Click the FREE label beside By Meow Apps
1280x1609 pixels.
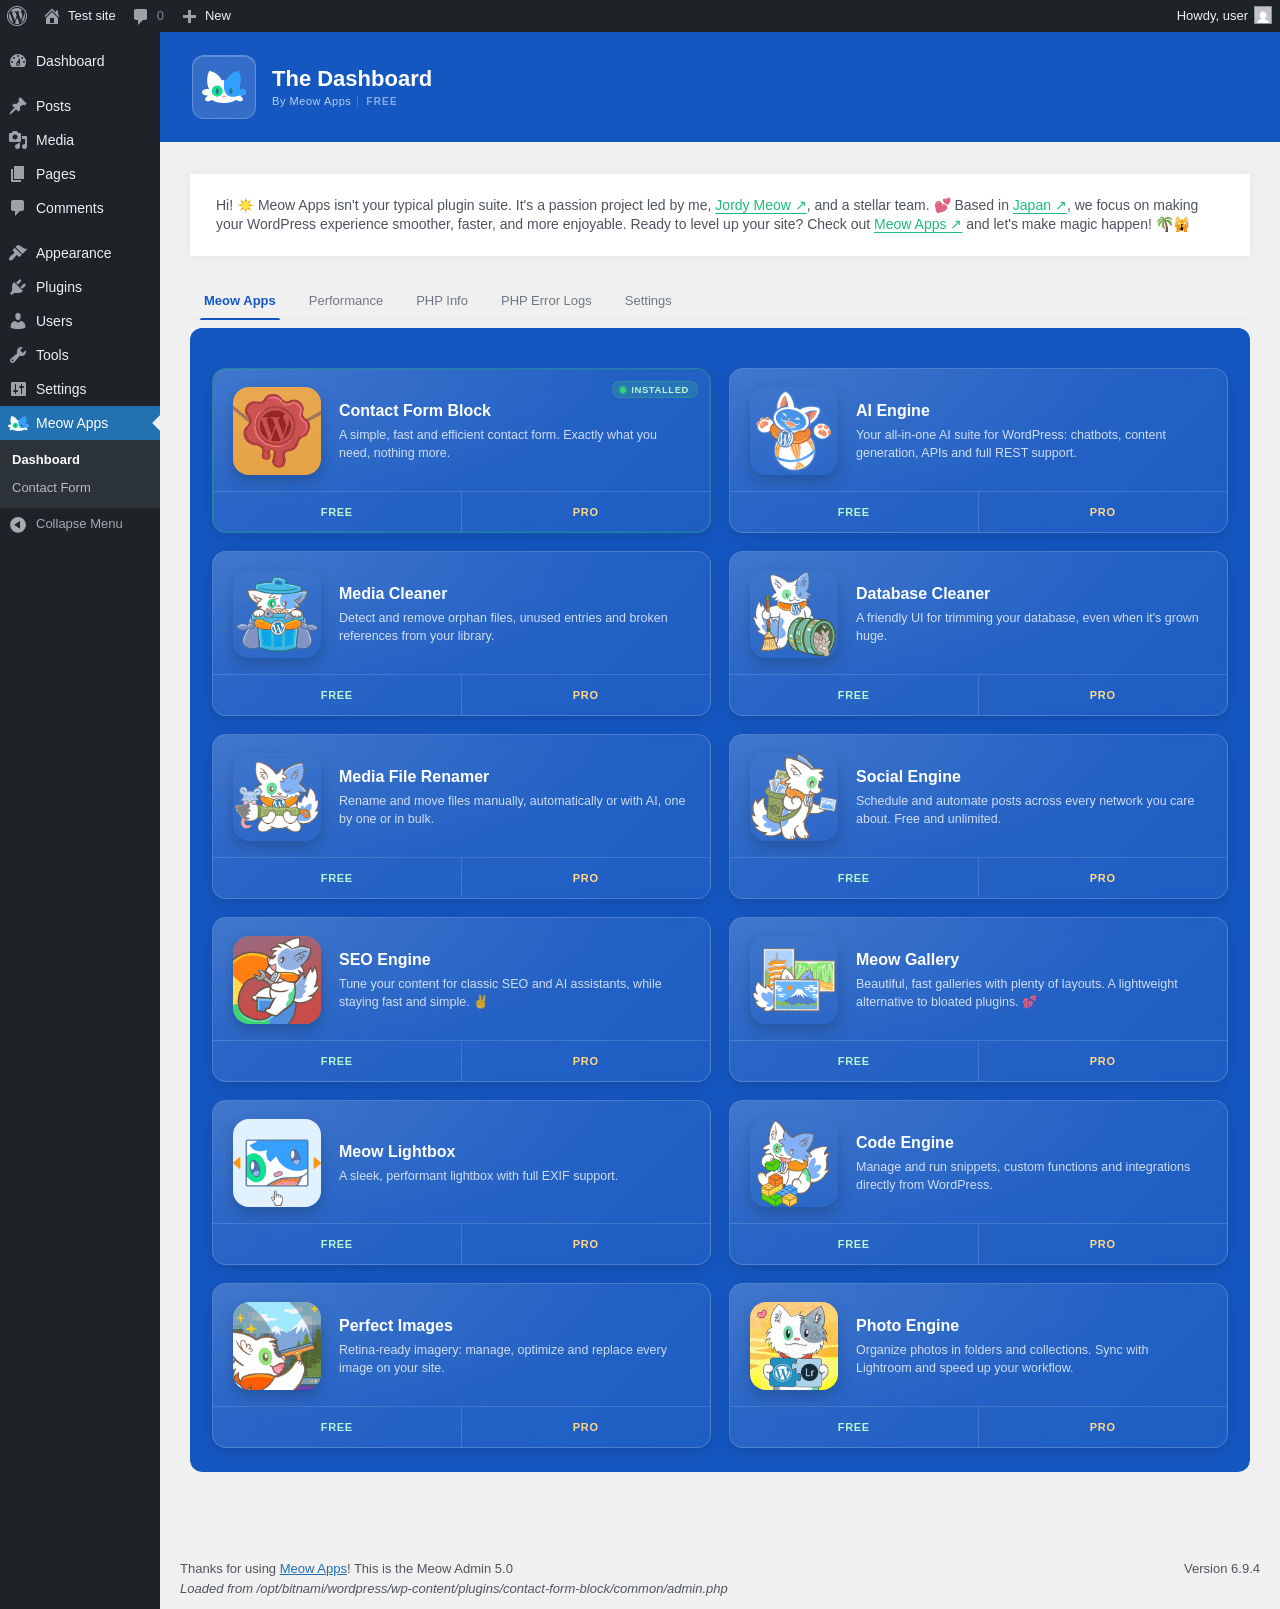click(382, 102)
